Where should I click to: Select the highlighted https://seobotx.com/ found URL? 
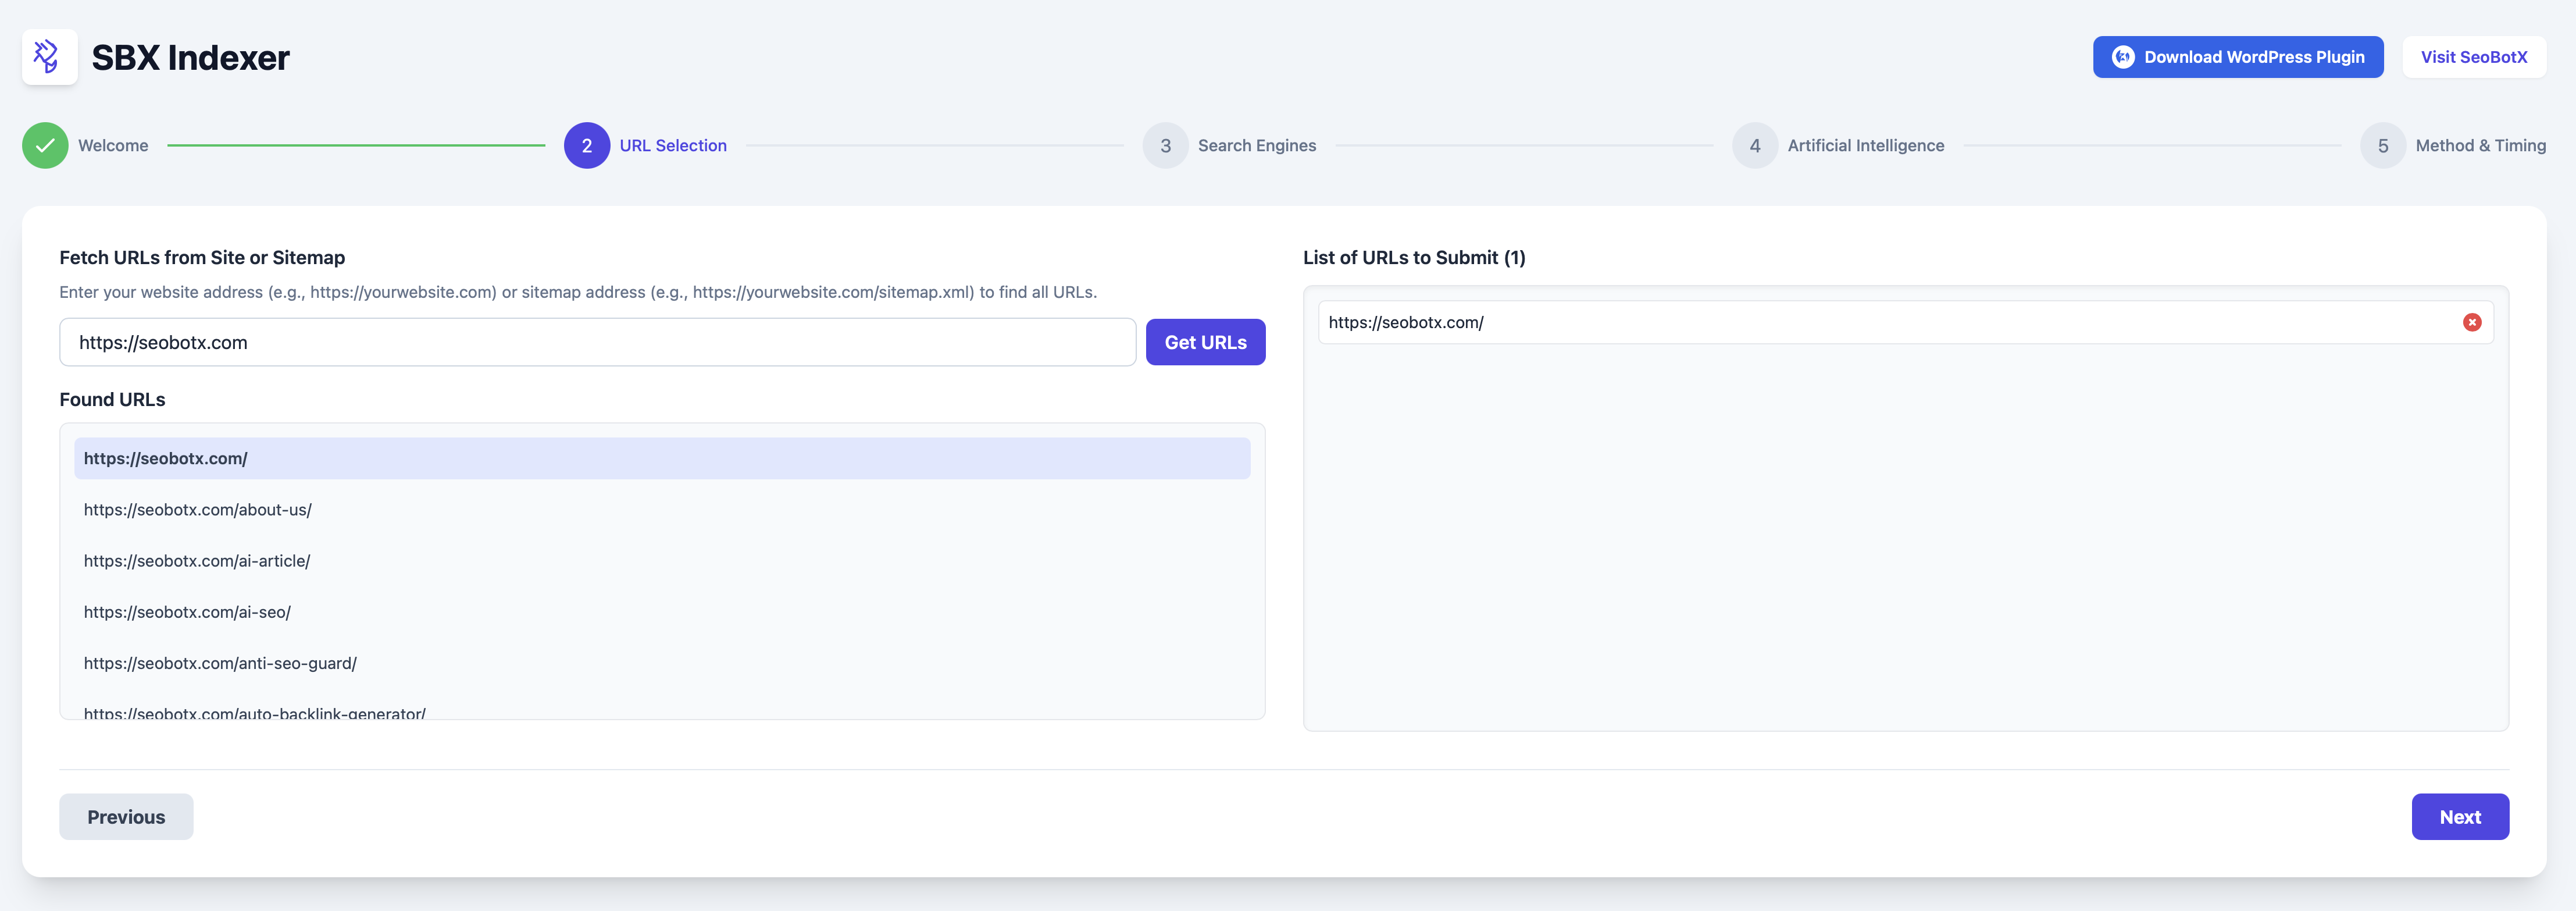pos(661,459)
